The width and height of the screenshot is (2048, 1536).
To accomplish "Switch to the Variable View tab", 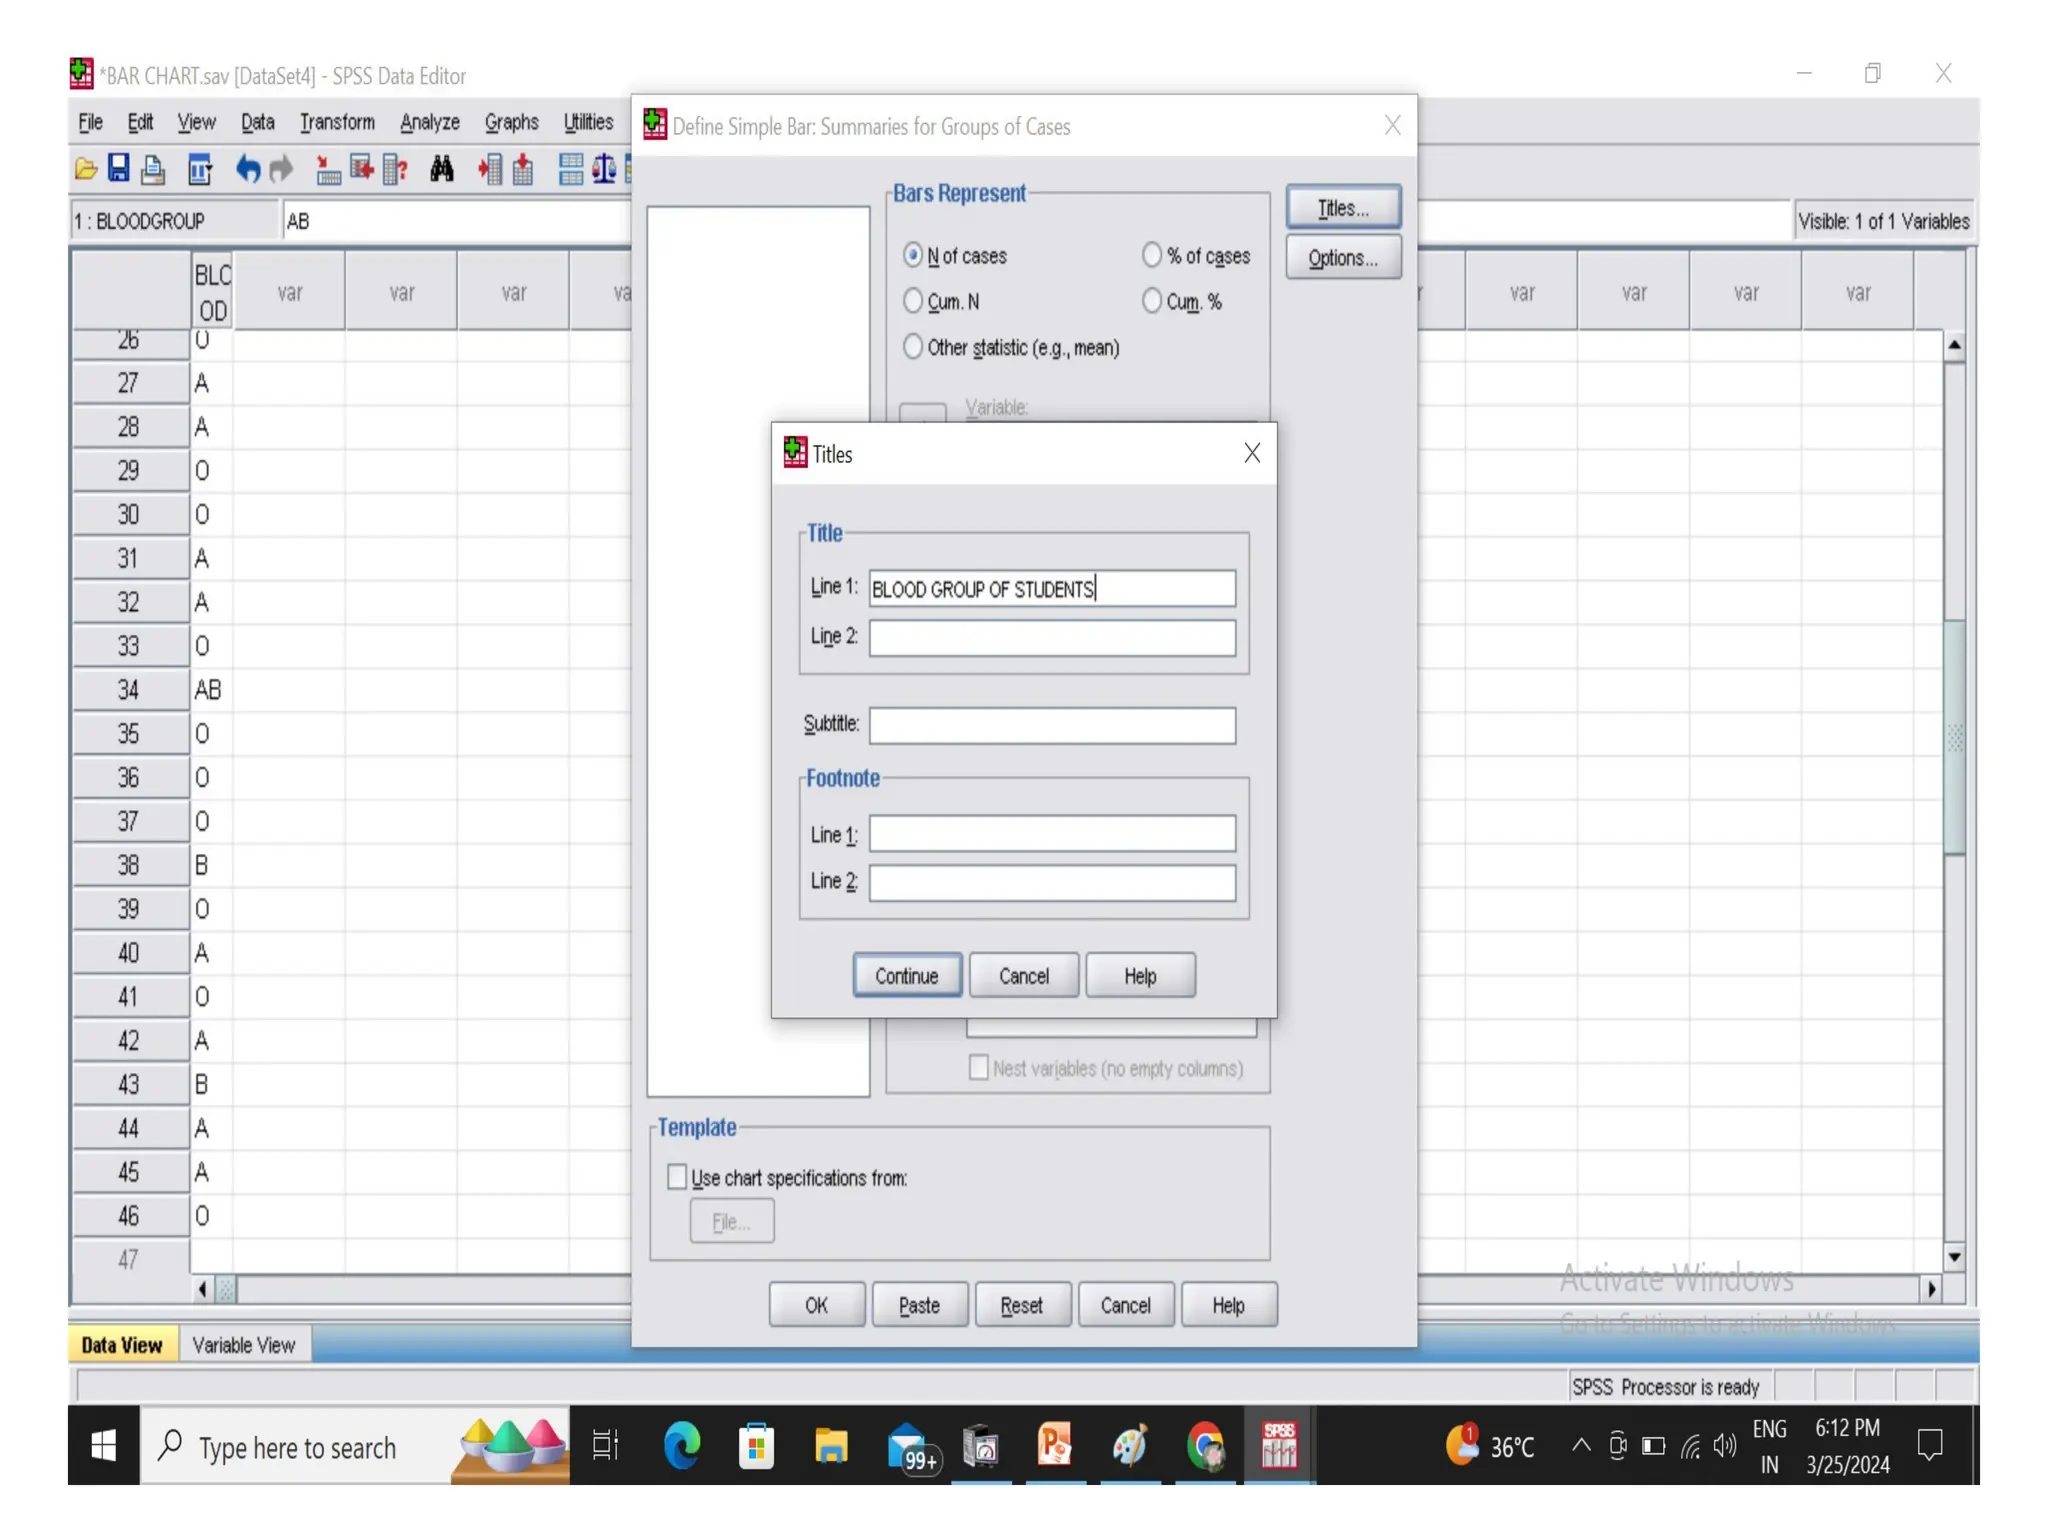I will [243, 1345].
